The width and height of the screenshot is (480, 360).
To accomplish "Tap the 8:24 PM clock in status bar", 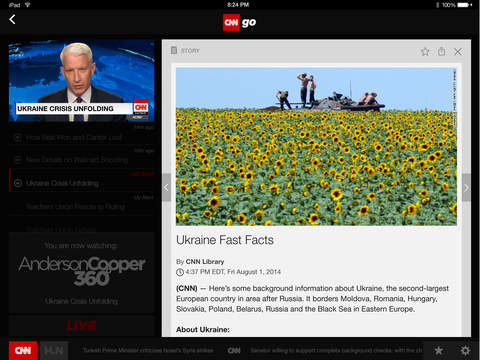I will tap(238, 5).
